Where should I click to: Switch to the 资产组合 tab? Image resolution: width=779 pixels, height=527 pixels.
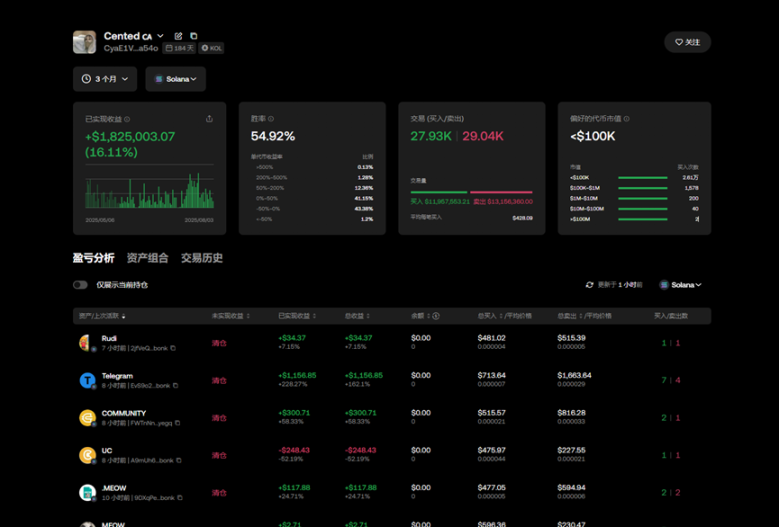(x=147, y=258)
